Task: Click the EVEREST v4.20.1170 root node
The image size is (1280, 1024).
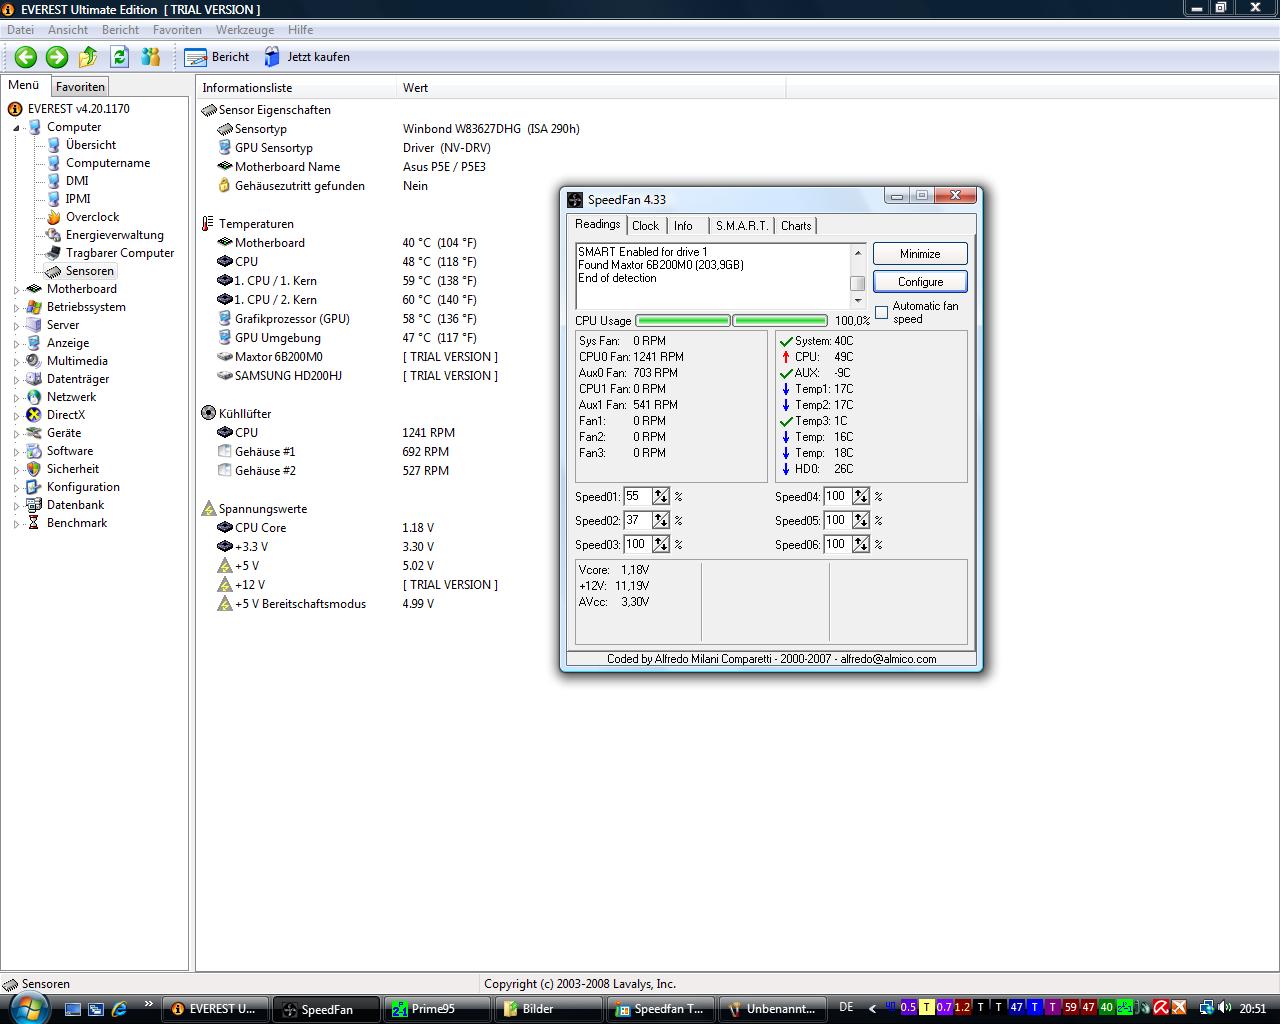Action: click(78, 109)
